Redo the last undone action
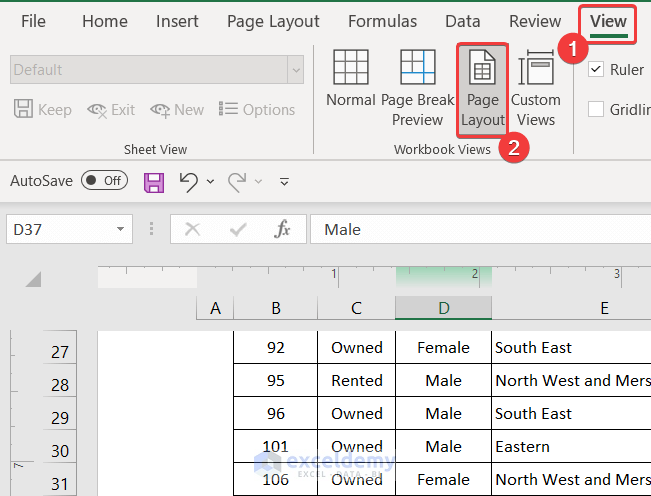Image resolution: width=651 pixels, height=496 pixels. click(x=237, y=182)
